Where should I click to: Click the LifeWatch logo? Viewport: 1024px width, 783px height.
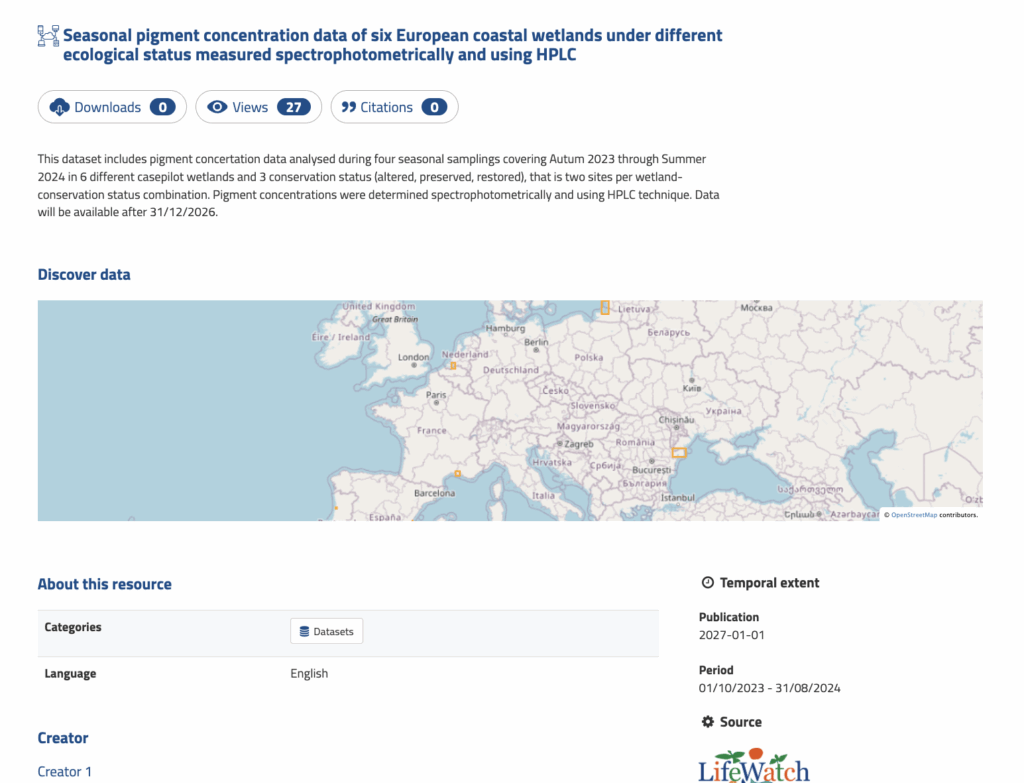(753, 766)
